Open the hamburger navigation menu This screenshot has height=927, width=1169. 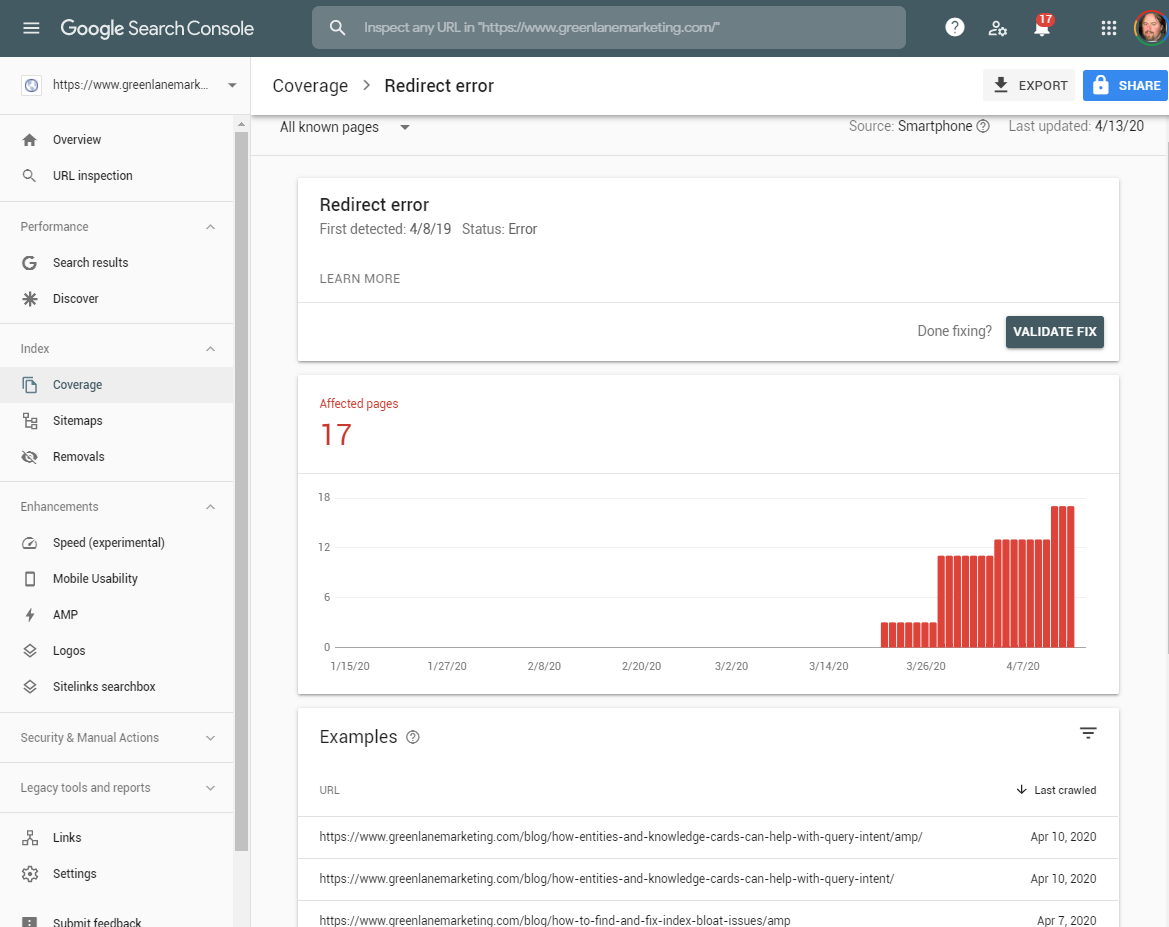[31, 28]
